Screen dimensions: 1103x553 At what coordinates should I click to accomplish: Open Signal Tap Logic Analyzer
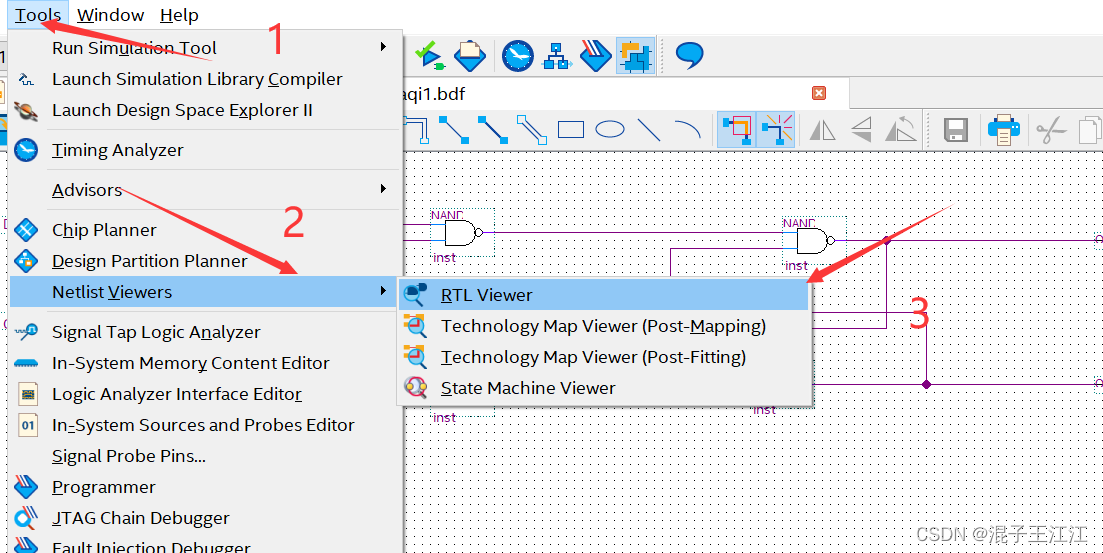[x=205, y=332]
